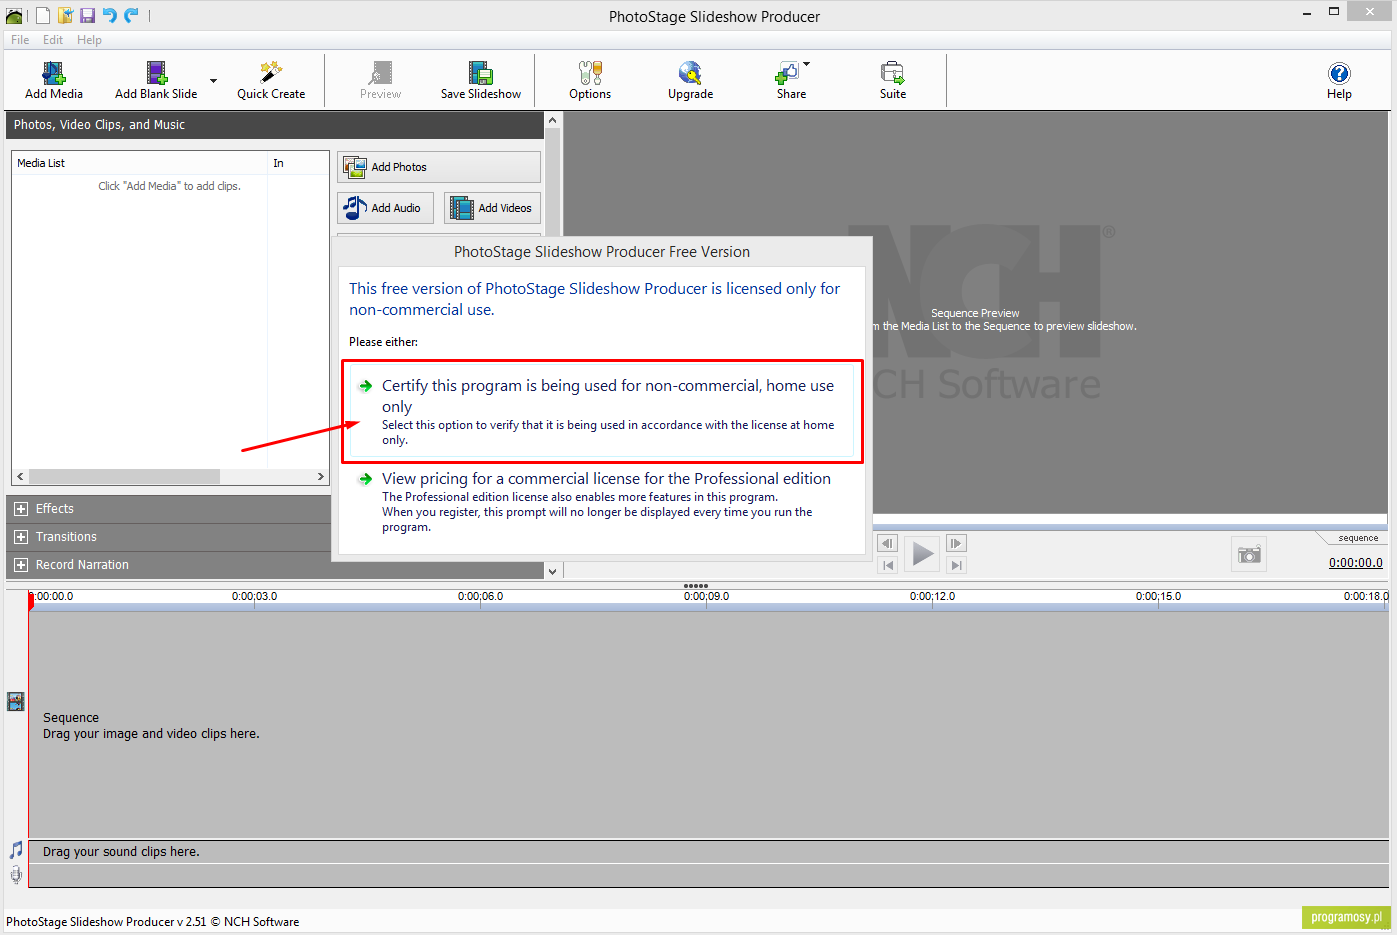Screen dimensions: 1397x935
Task: Click the PhotoStage app icon in title bar
Action: tap(14, 16)
